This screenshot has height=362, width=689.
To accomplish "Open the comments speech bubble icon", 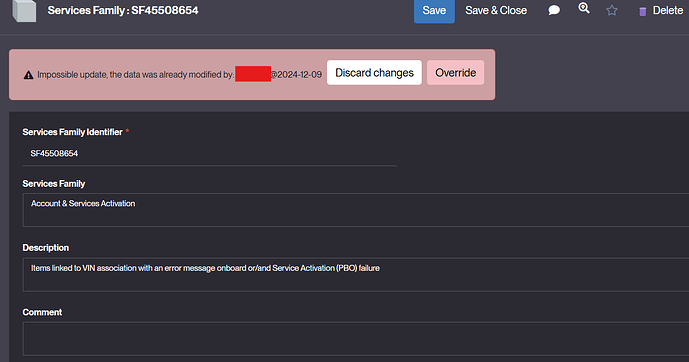I will [x=554, y=10].
